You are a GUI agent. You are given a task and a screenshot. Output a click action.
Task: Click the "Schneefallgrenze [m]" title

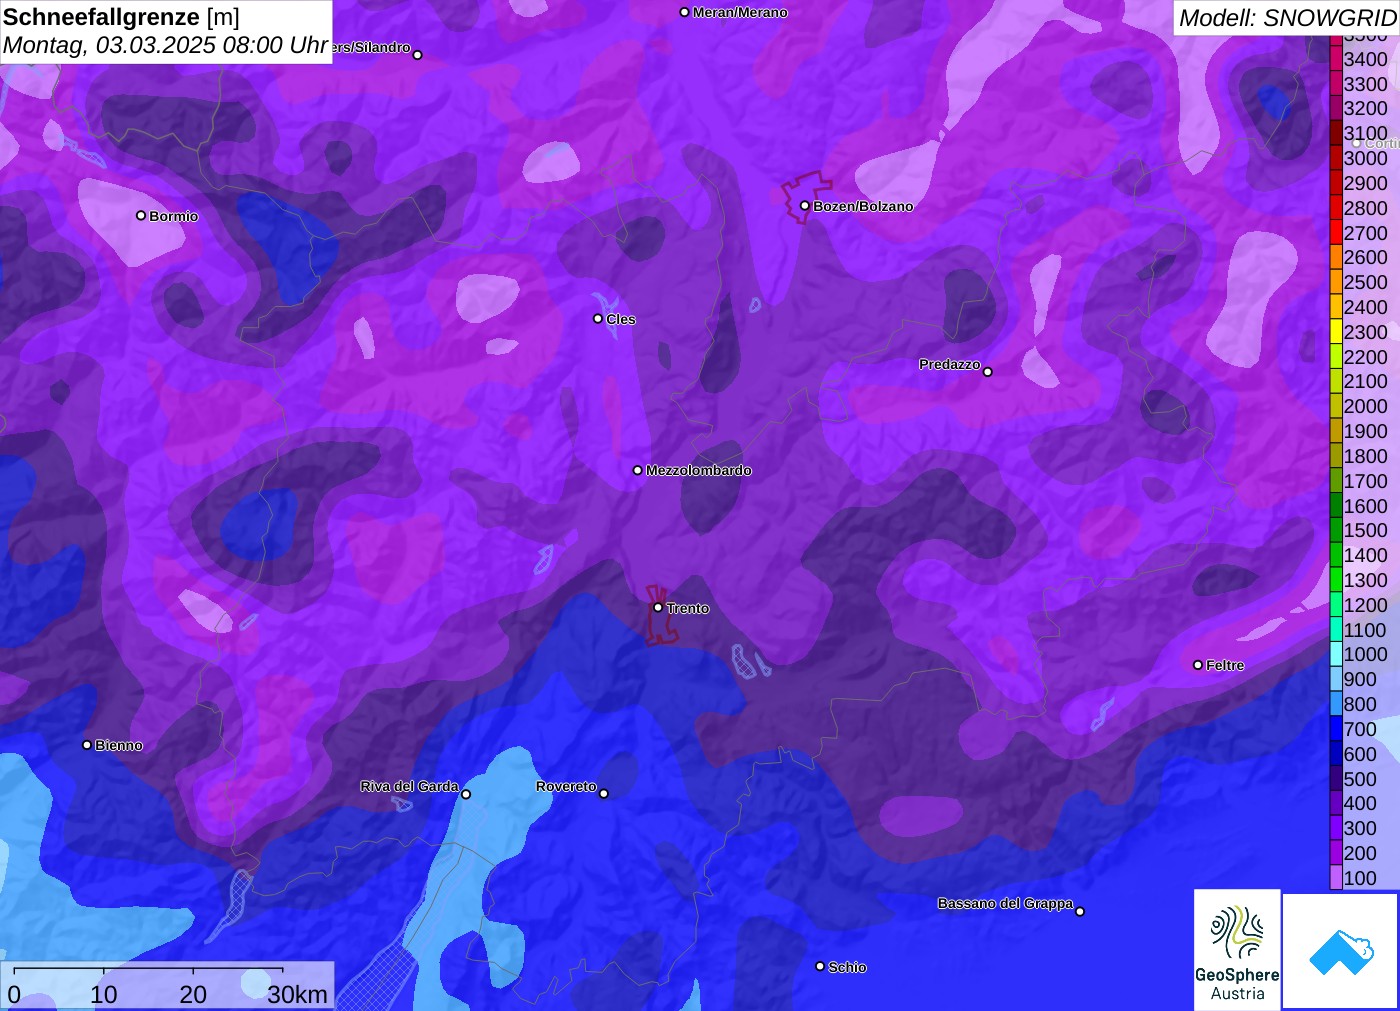click(121, 17)
